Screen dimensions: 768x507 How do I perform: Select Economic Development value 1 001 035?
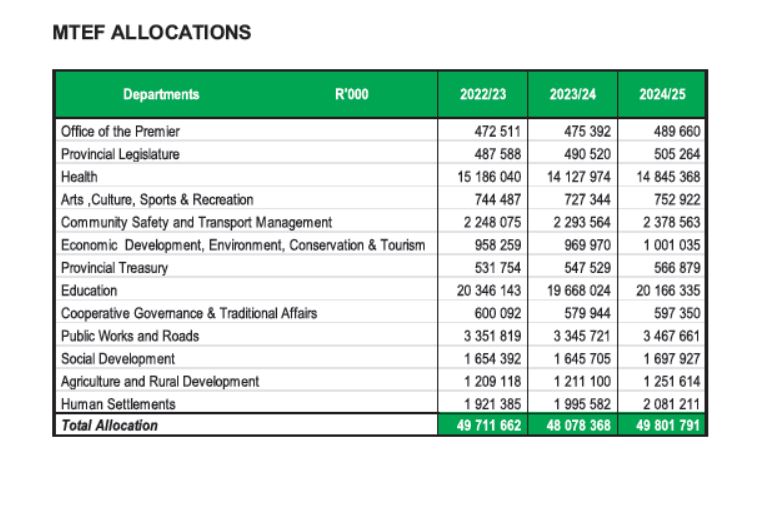tap(672, 245)
